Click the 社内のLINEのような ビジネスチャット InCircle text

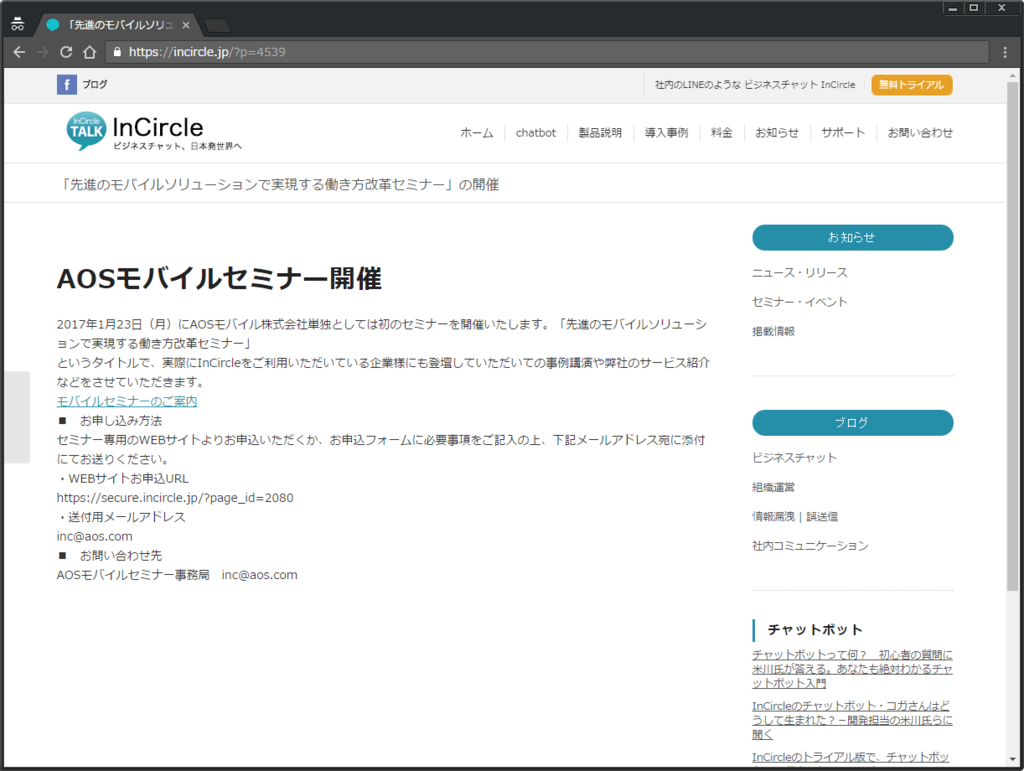pos(755,85)
